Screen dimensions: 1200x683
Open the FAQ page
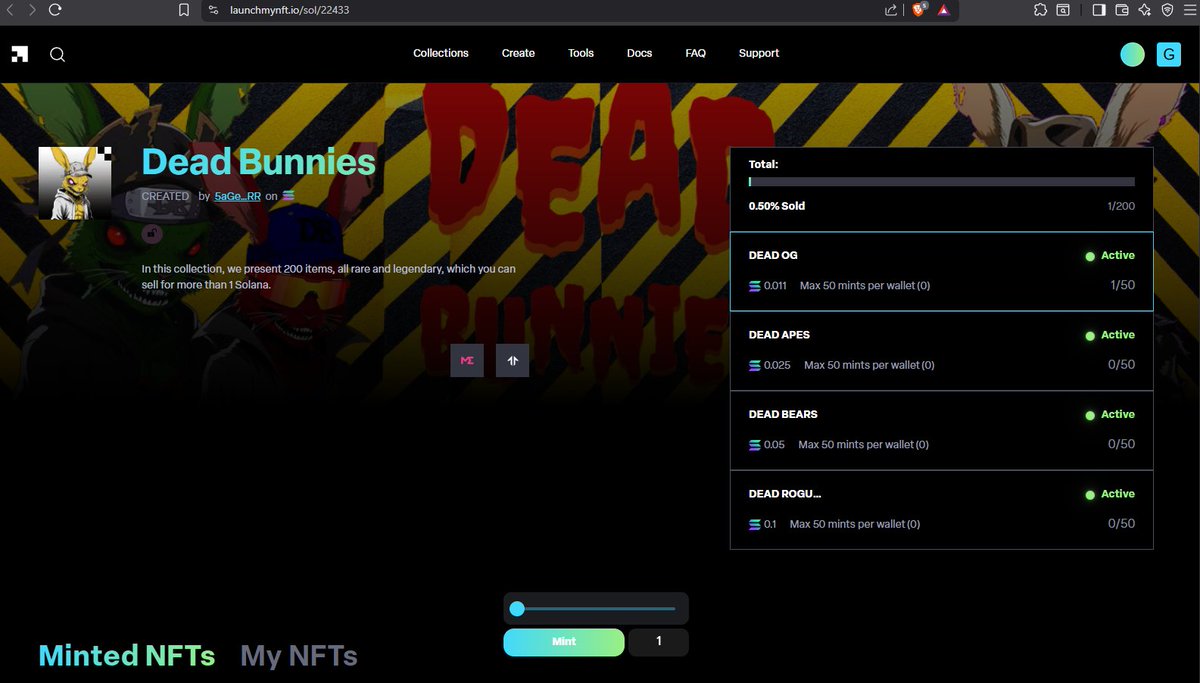coord(696,53)
